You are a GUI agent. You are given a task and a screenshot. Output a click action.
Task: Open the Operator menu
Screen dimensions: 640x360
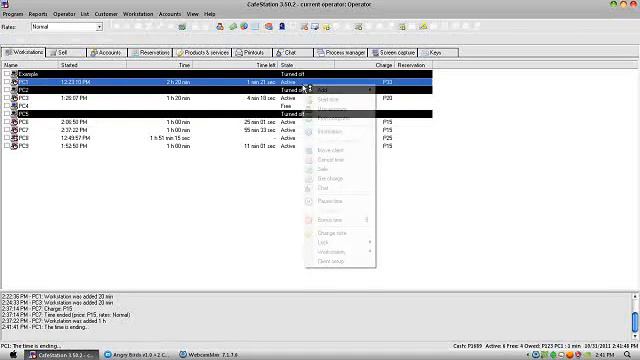coord(64,14)
